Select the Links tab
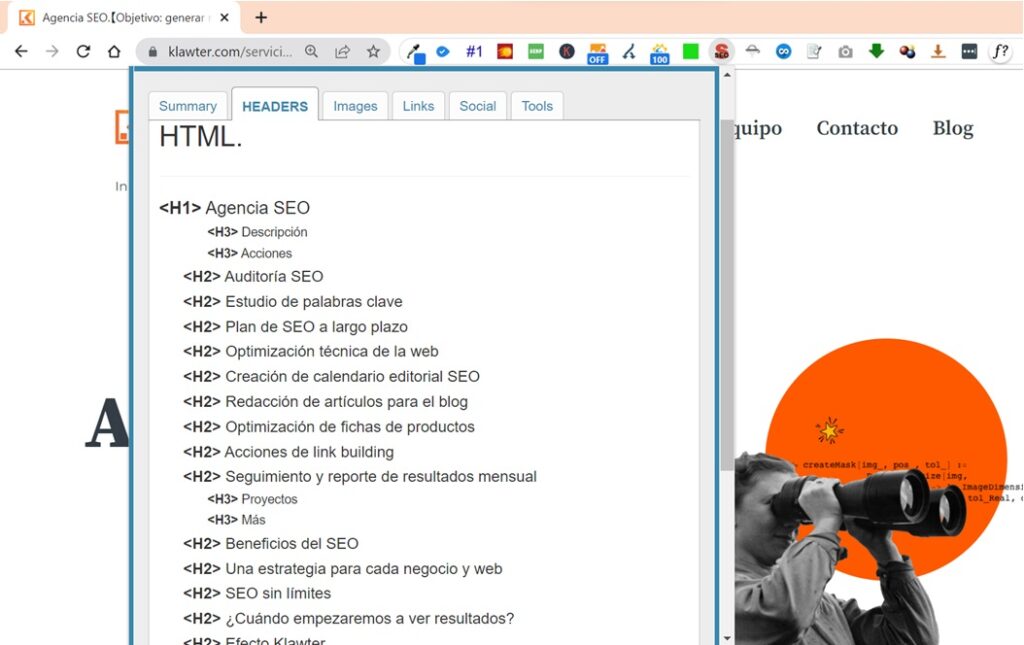This screenshot has height=645, width=1024. (418, 106)
